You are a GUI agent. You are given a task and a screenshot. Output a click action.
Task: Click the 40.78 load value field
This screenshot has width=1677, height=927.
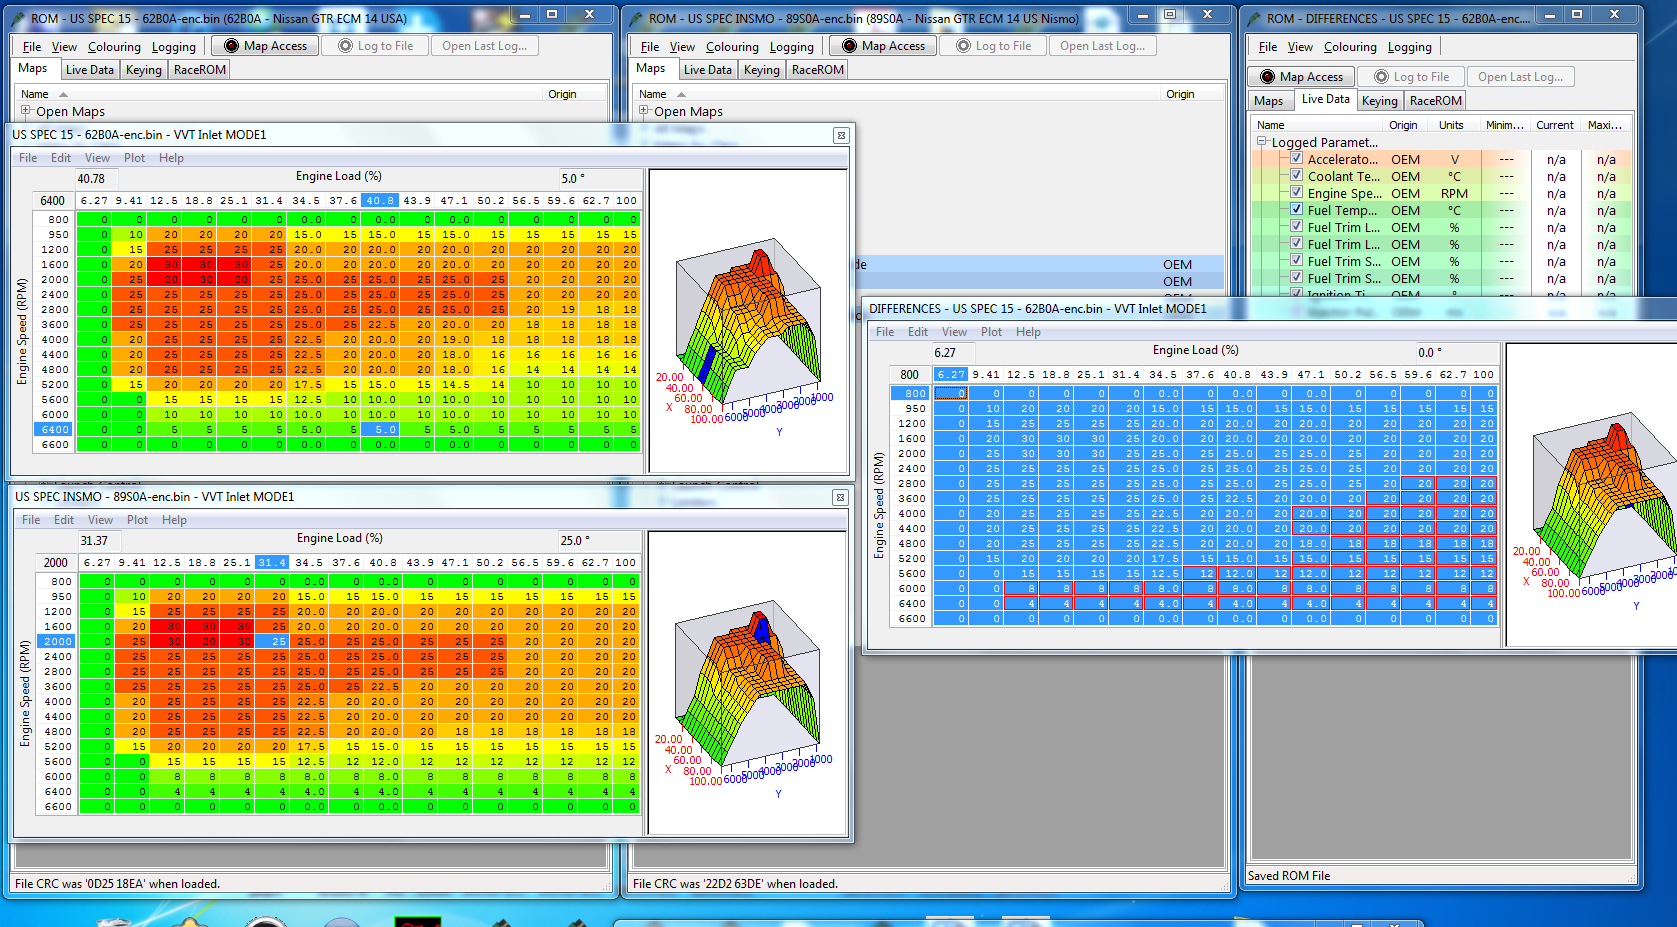click(x=95, y=179)
